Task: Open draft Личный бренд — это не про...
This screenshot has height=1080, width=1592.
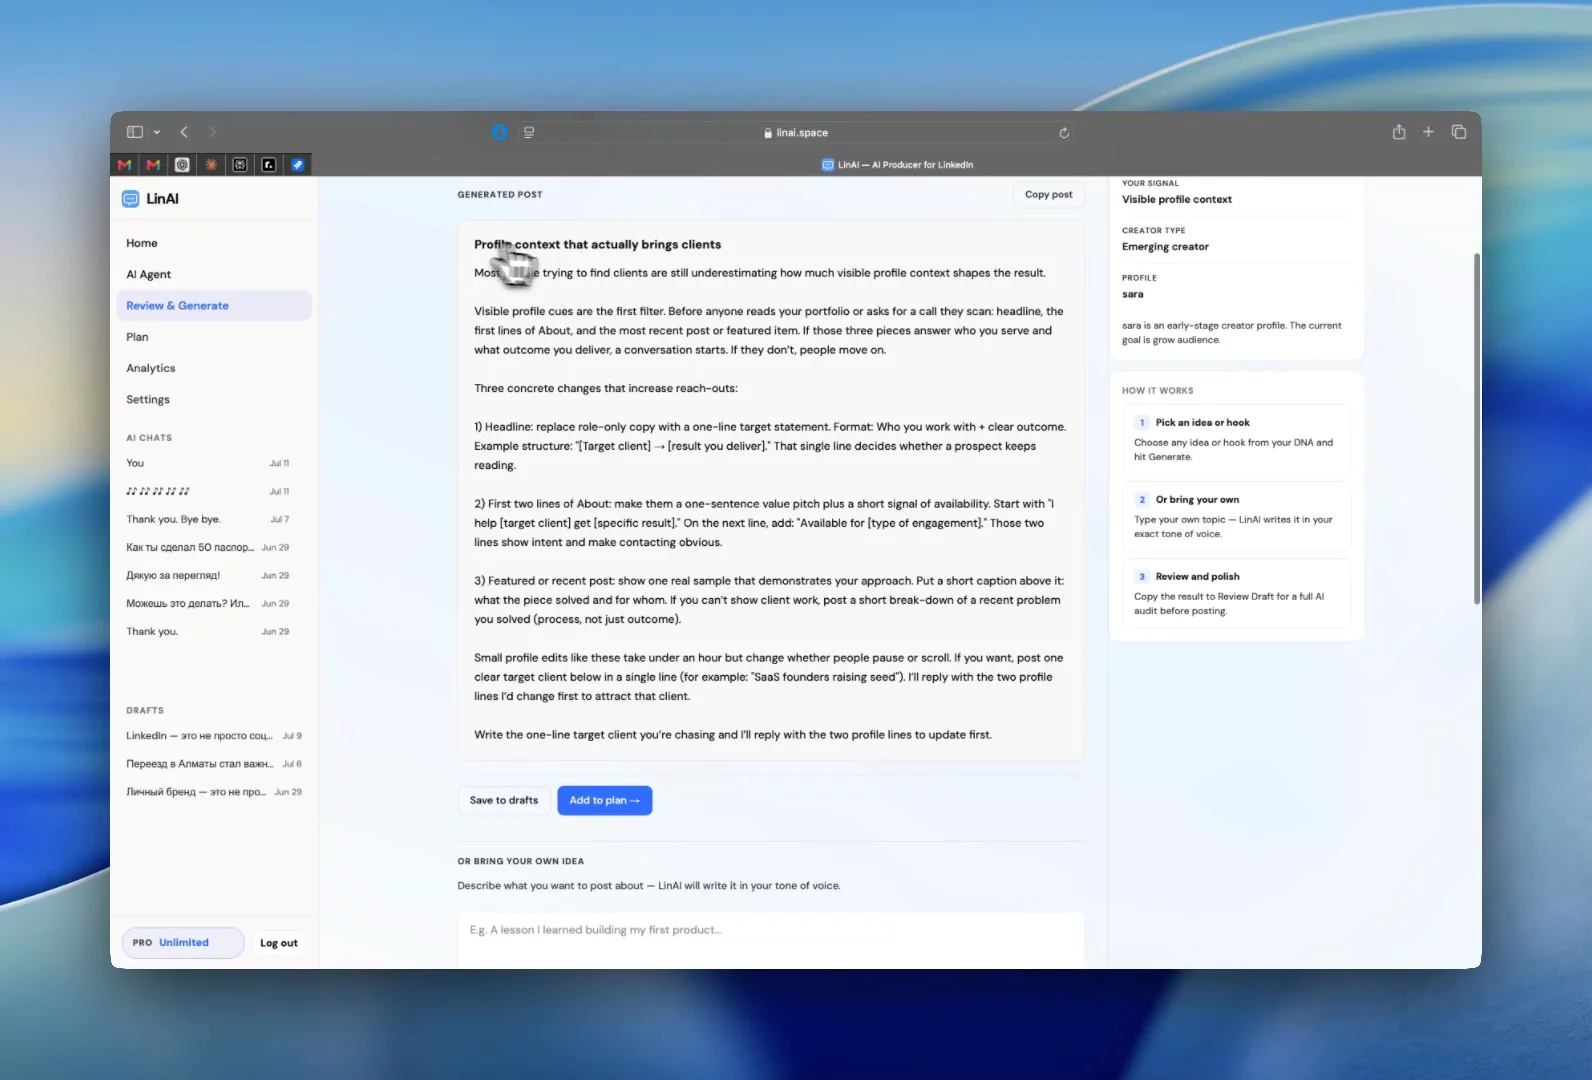Action: pyautogui.click(x=214, y=792)
